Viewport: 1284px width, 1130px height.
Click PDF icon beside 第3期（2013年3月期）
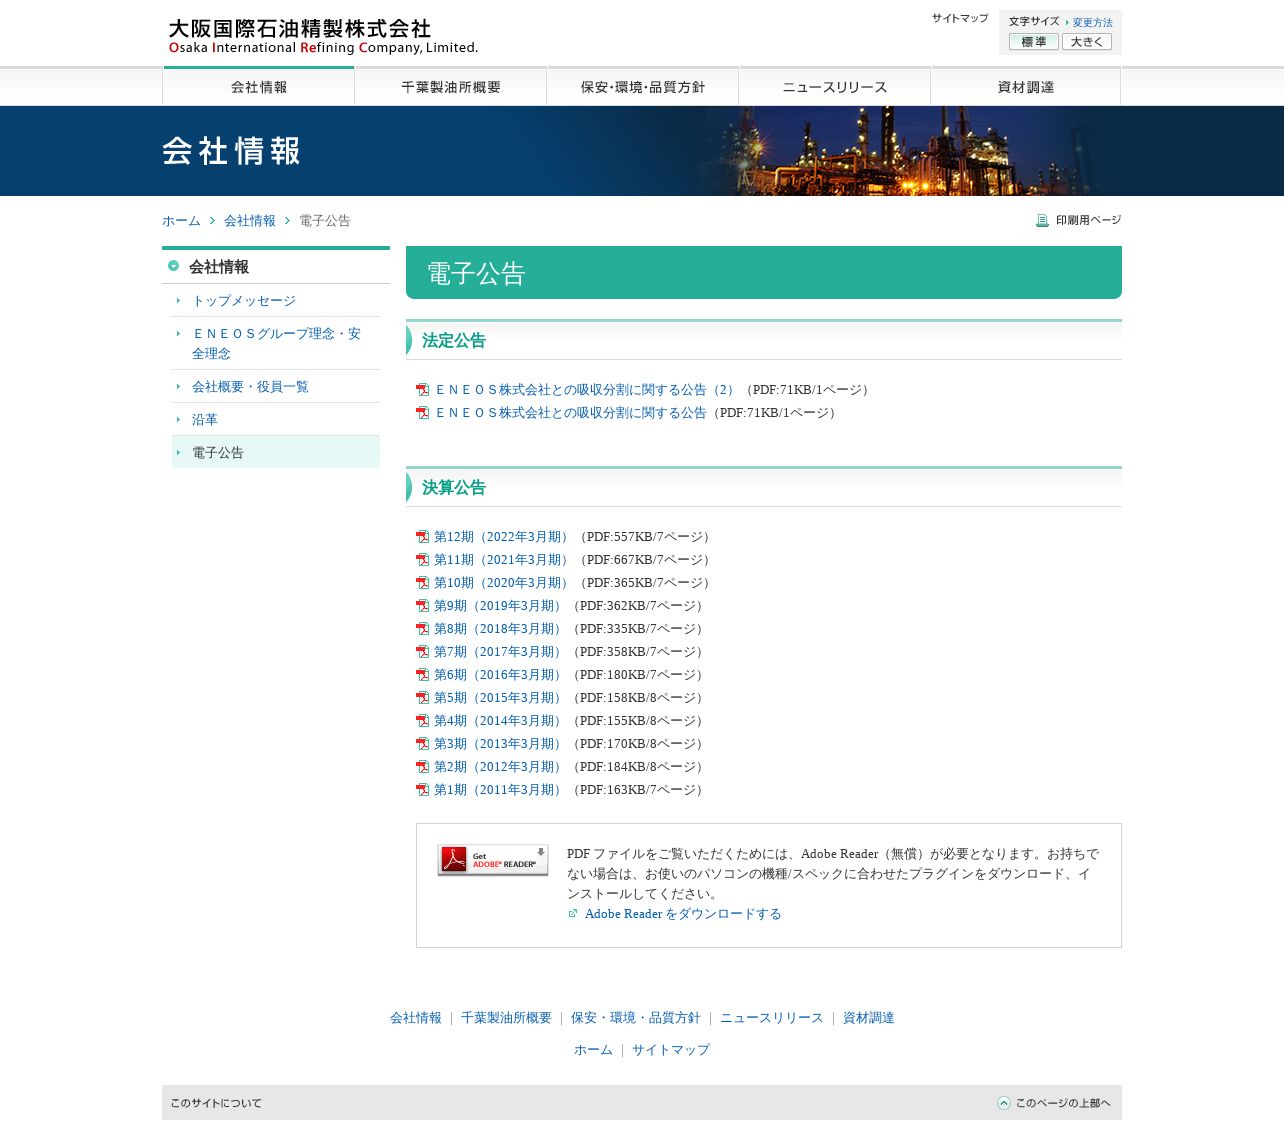click(x=422, y=744)
